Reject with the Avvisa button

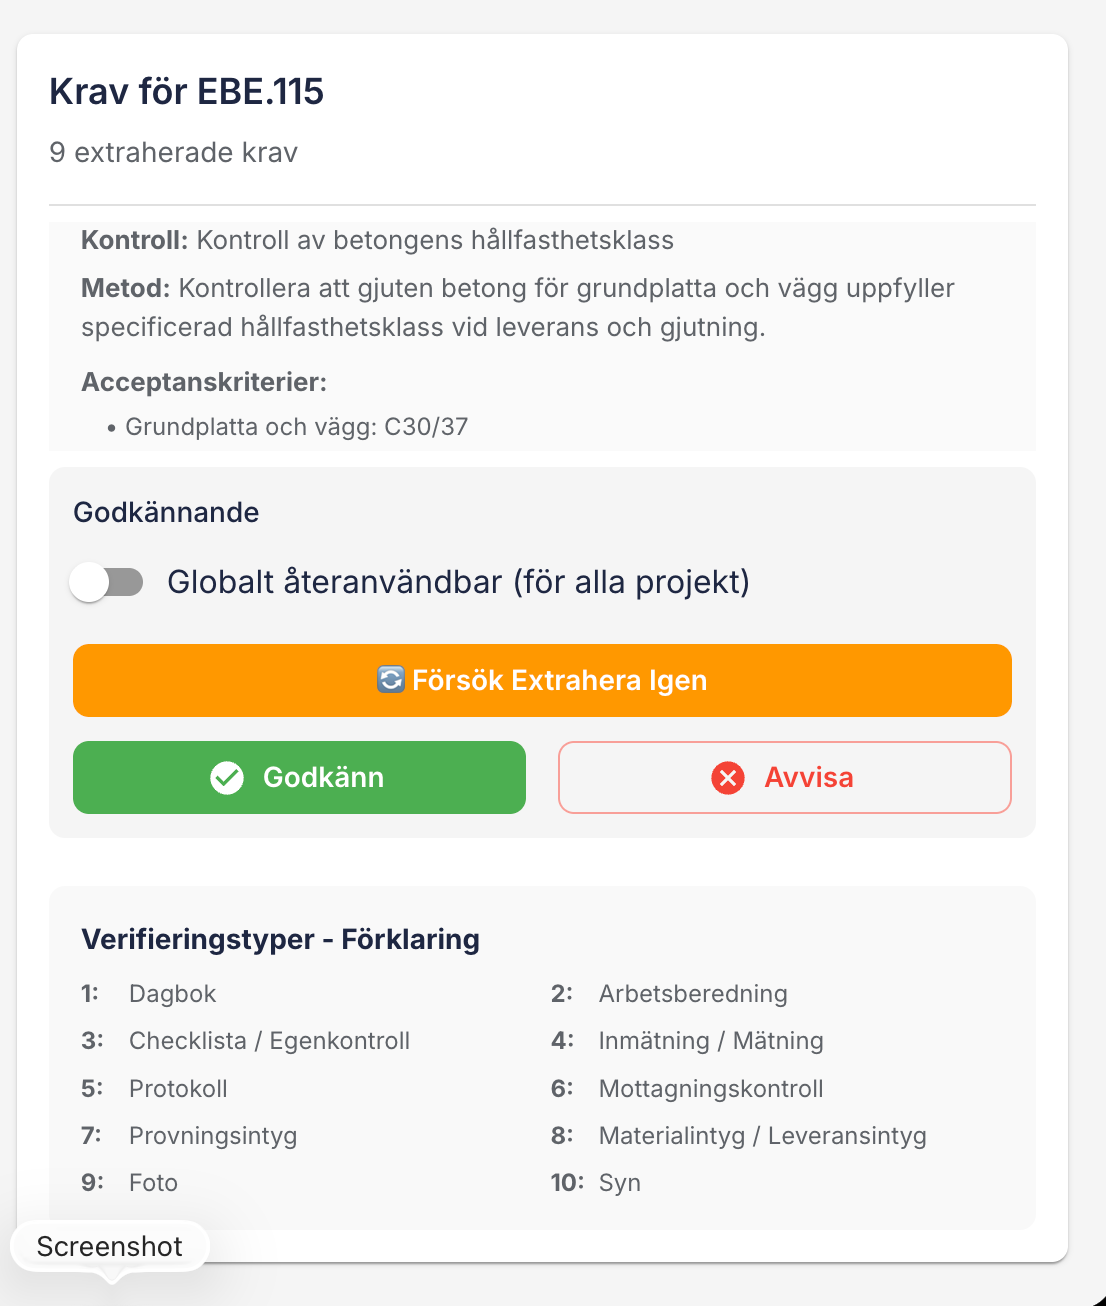pos(785,777)
